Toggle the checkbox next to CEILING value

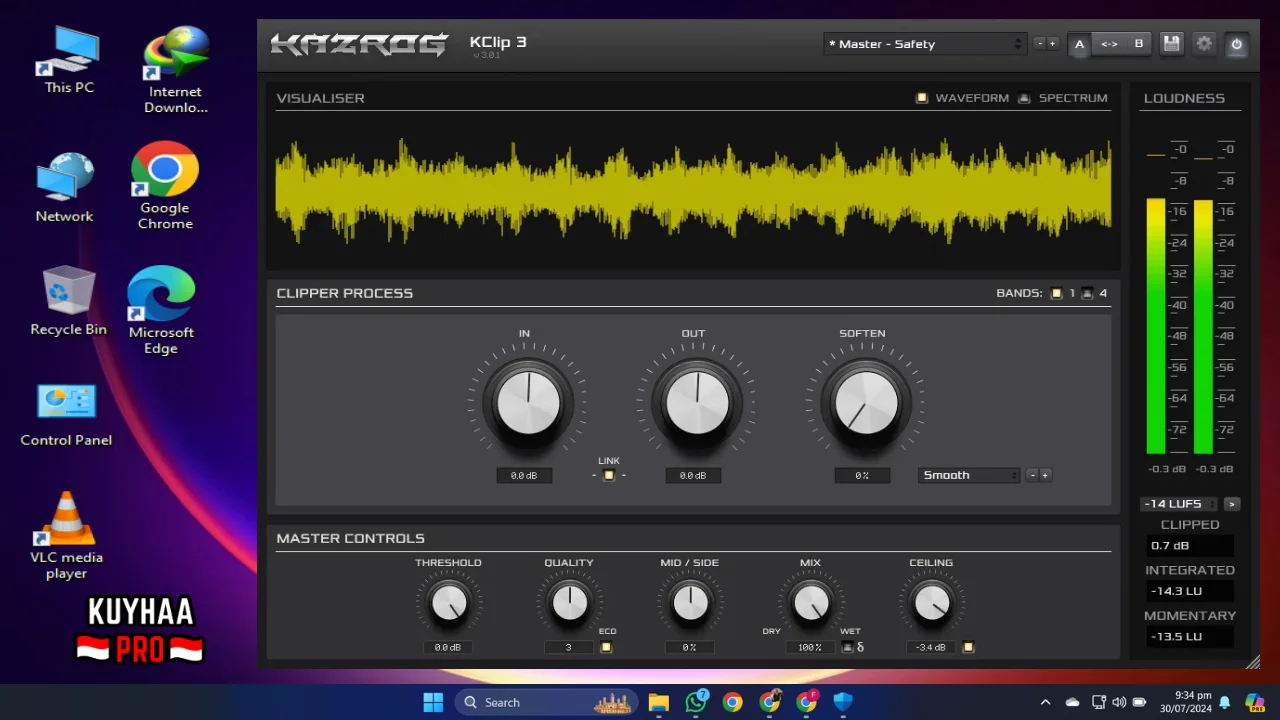968,647
